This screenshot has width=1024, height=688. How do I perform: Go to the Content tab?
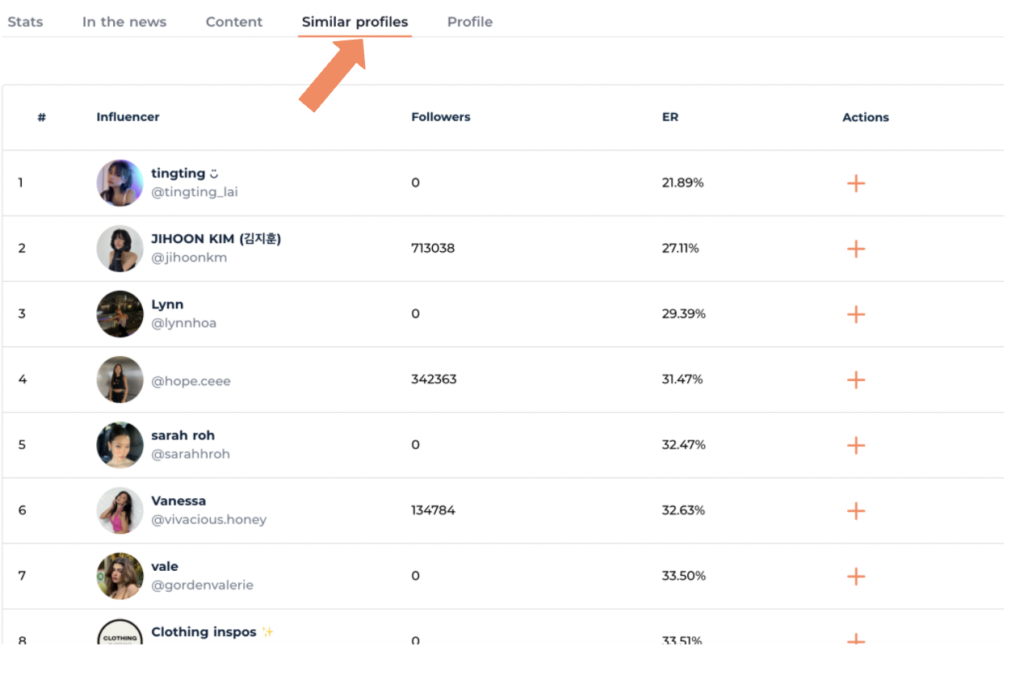click(234, 22)
